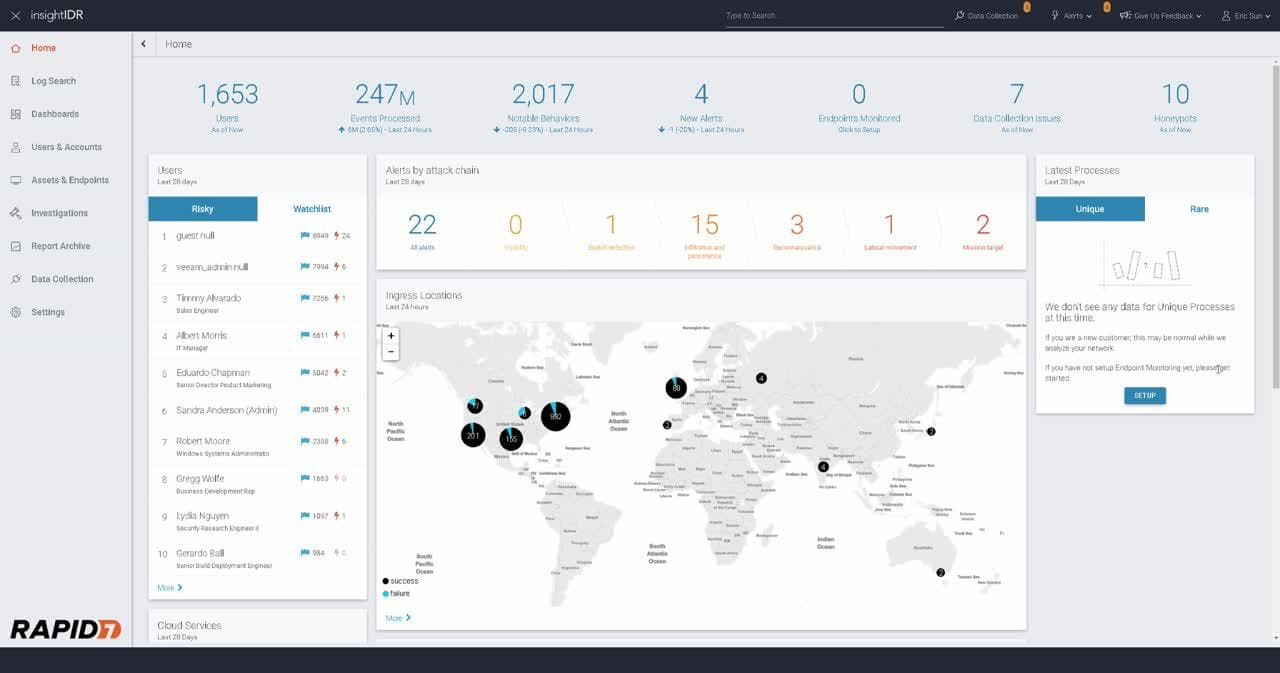Click the lightning icon in veeam_admin null row
Image resolution: width=1280 pixels, height=673 pixels.
(336, 267)
